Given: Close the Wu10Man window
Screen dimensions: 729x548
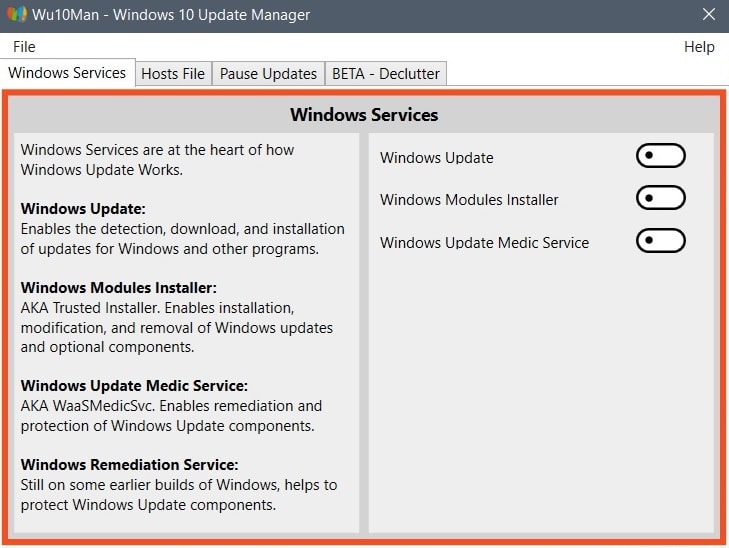Looking at the screenshot, I should coord(709,14).
